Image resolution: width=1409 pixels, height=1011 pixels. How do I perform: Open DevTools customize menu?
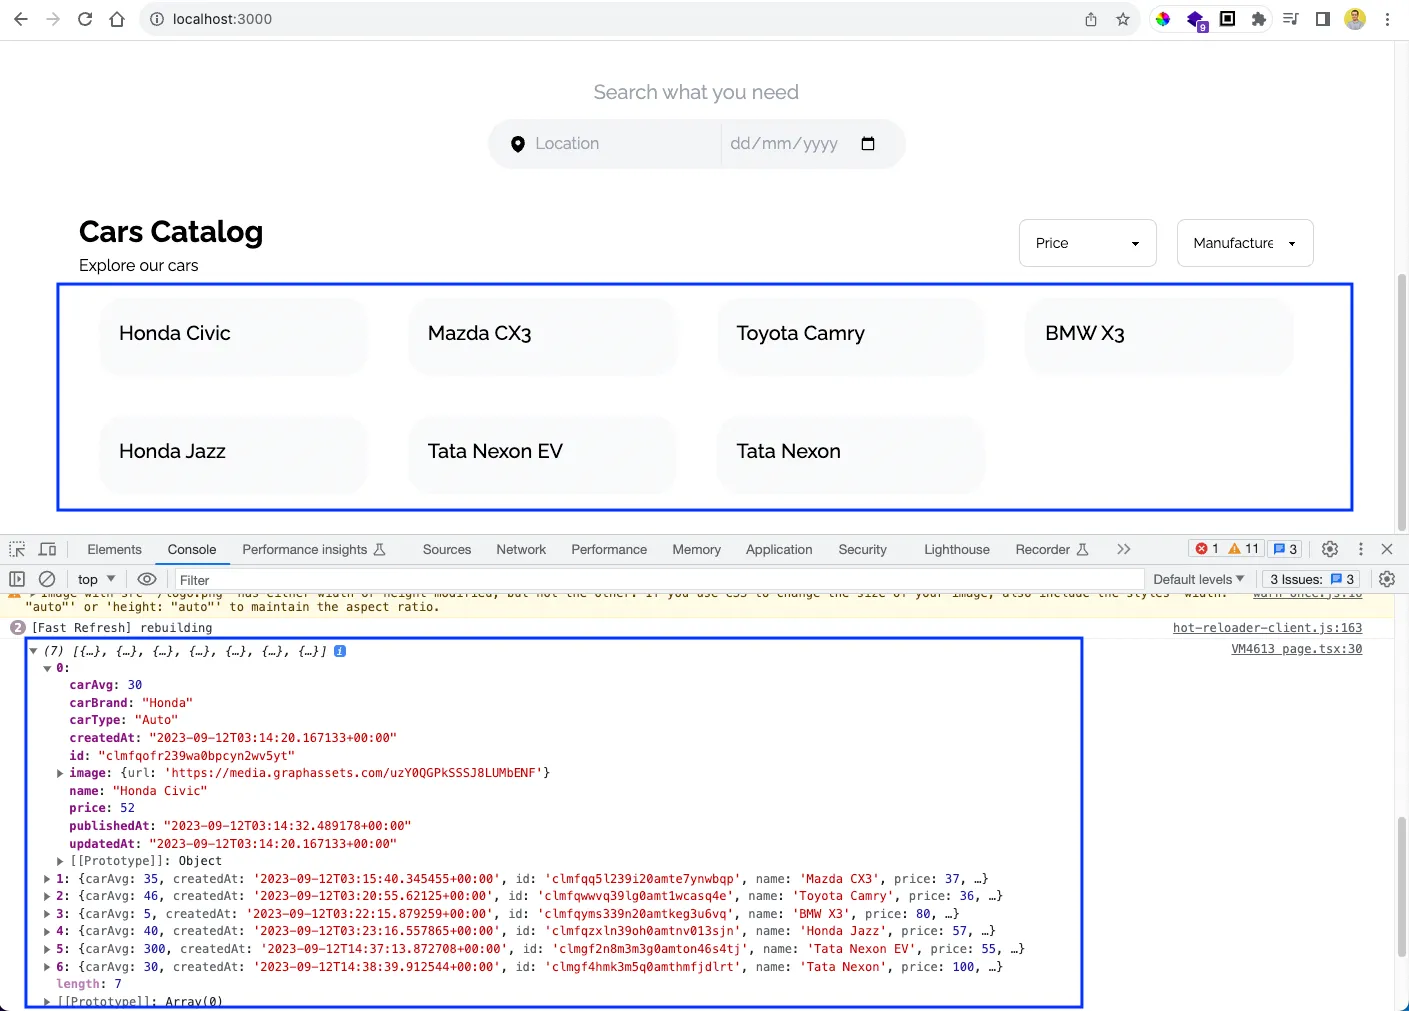coord(1361,549)
